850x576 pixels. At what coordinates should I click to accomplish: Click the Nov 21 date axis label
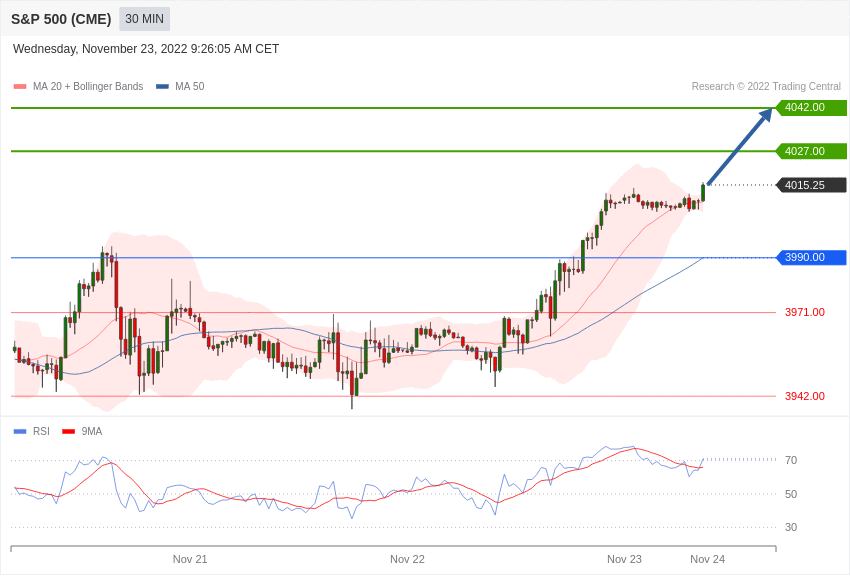click(190, 559)
